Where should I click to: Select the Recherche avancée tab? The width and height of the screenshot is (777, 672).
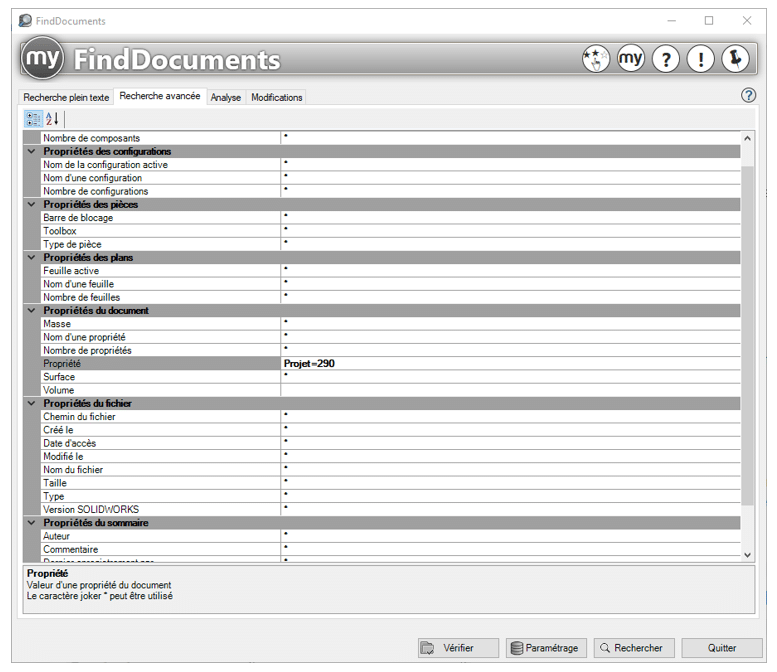tap(160, 96)
